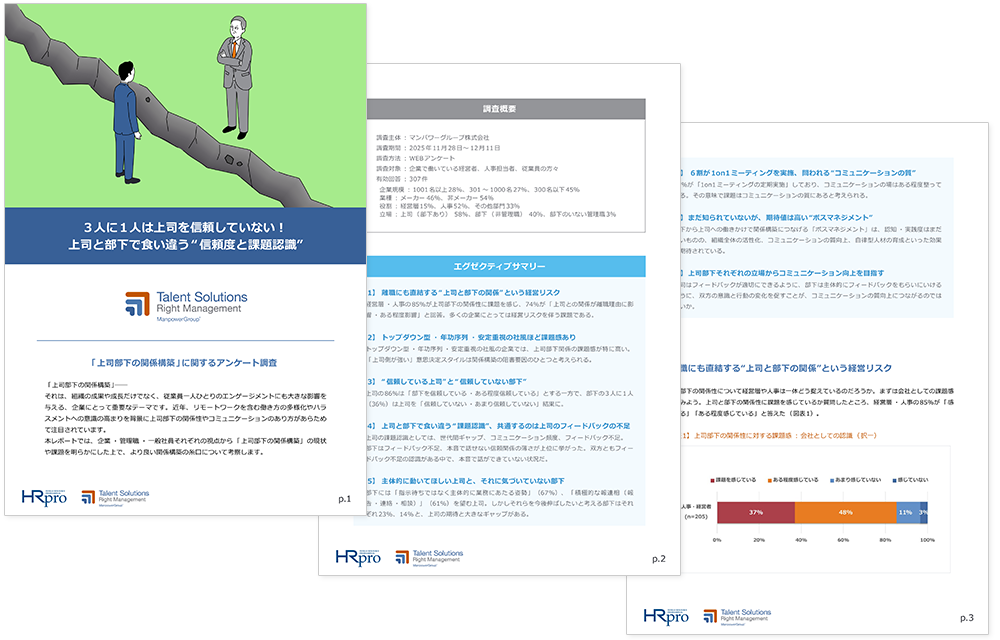
Task: Click the p.3 page number
Action: click(966, 618)
